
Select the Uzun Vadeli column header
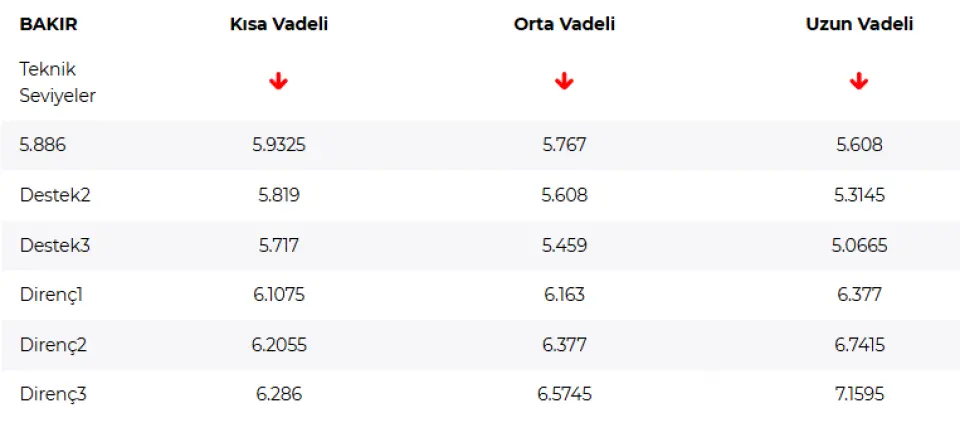[x=859, y=25]
